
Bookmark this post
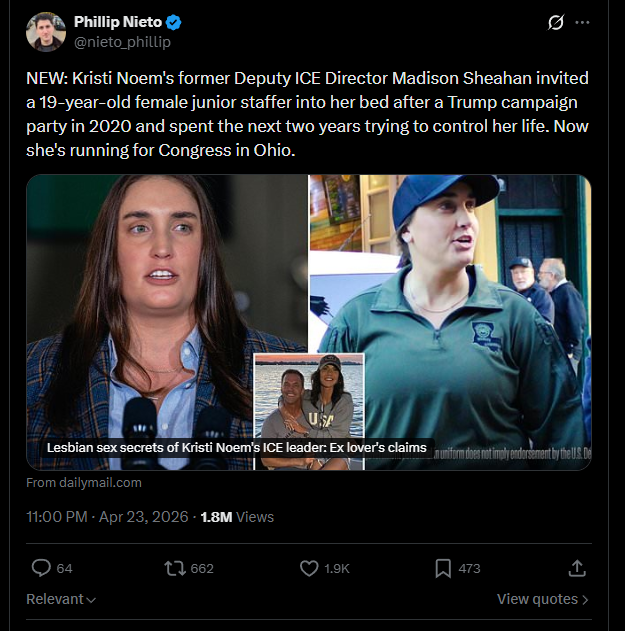pyautogui.click(x=443, y=568)
